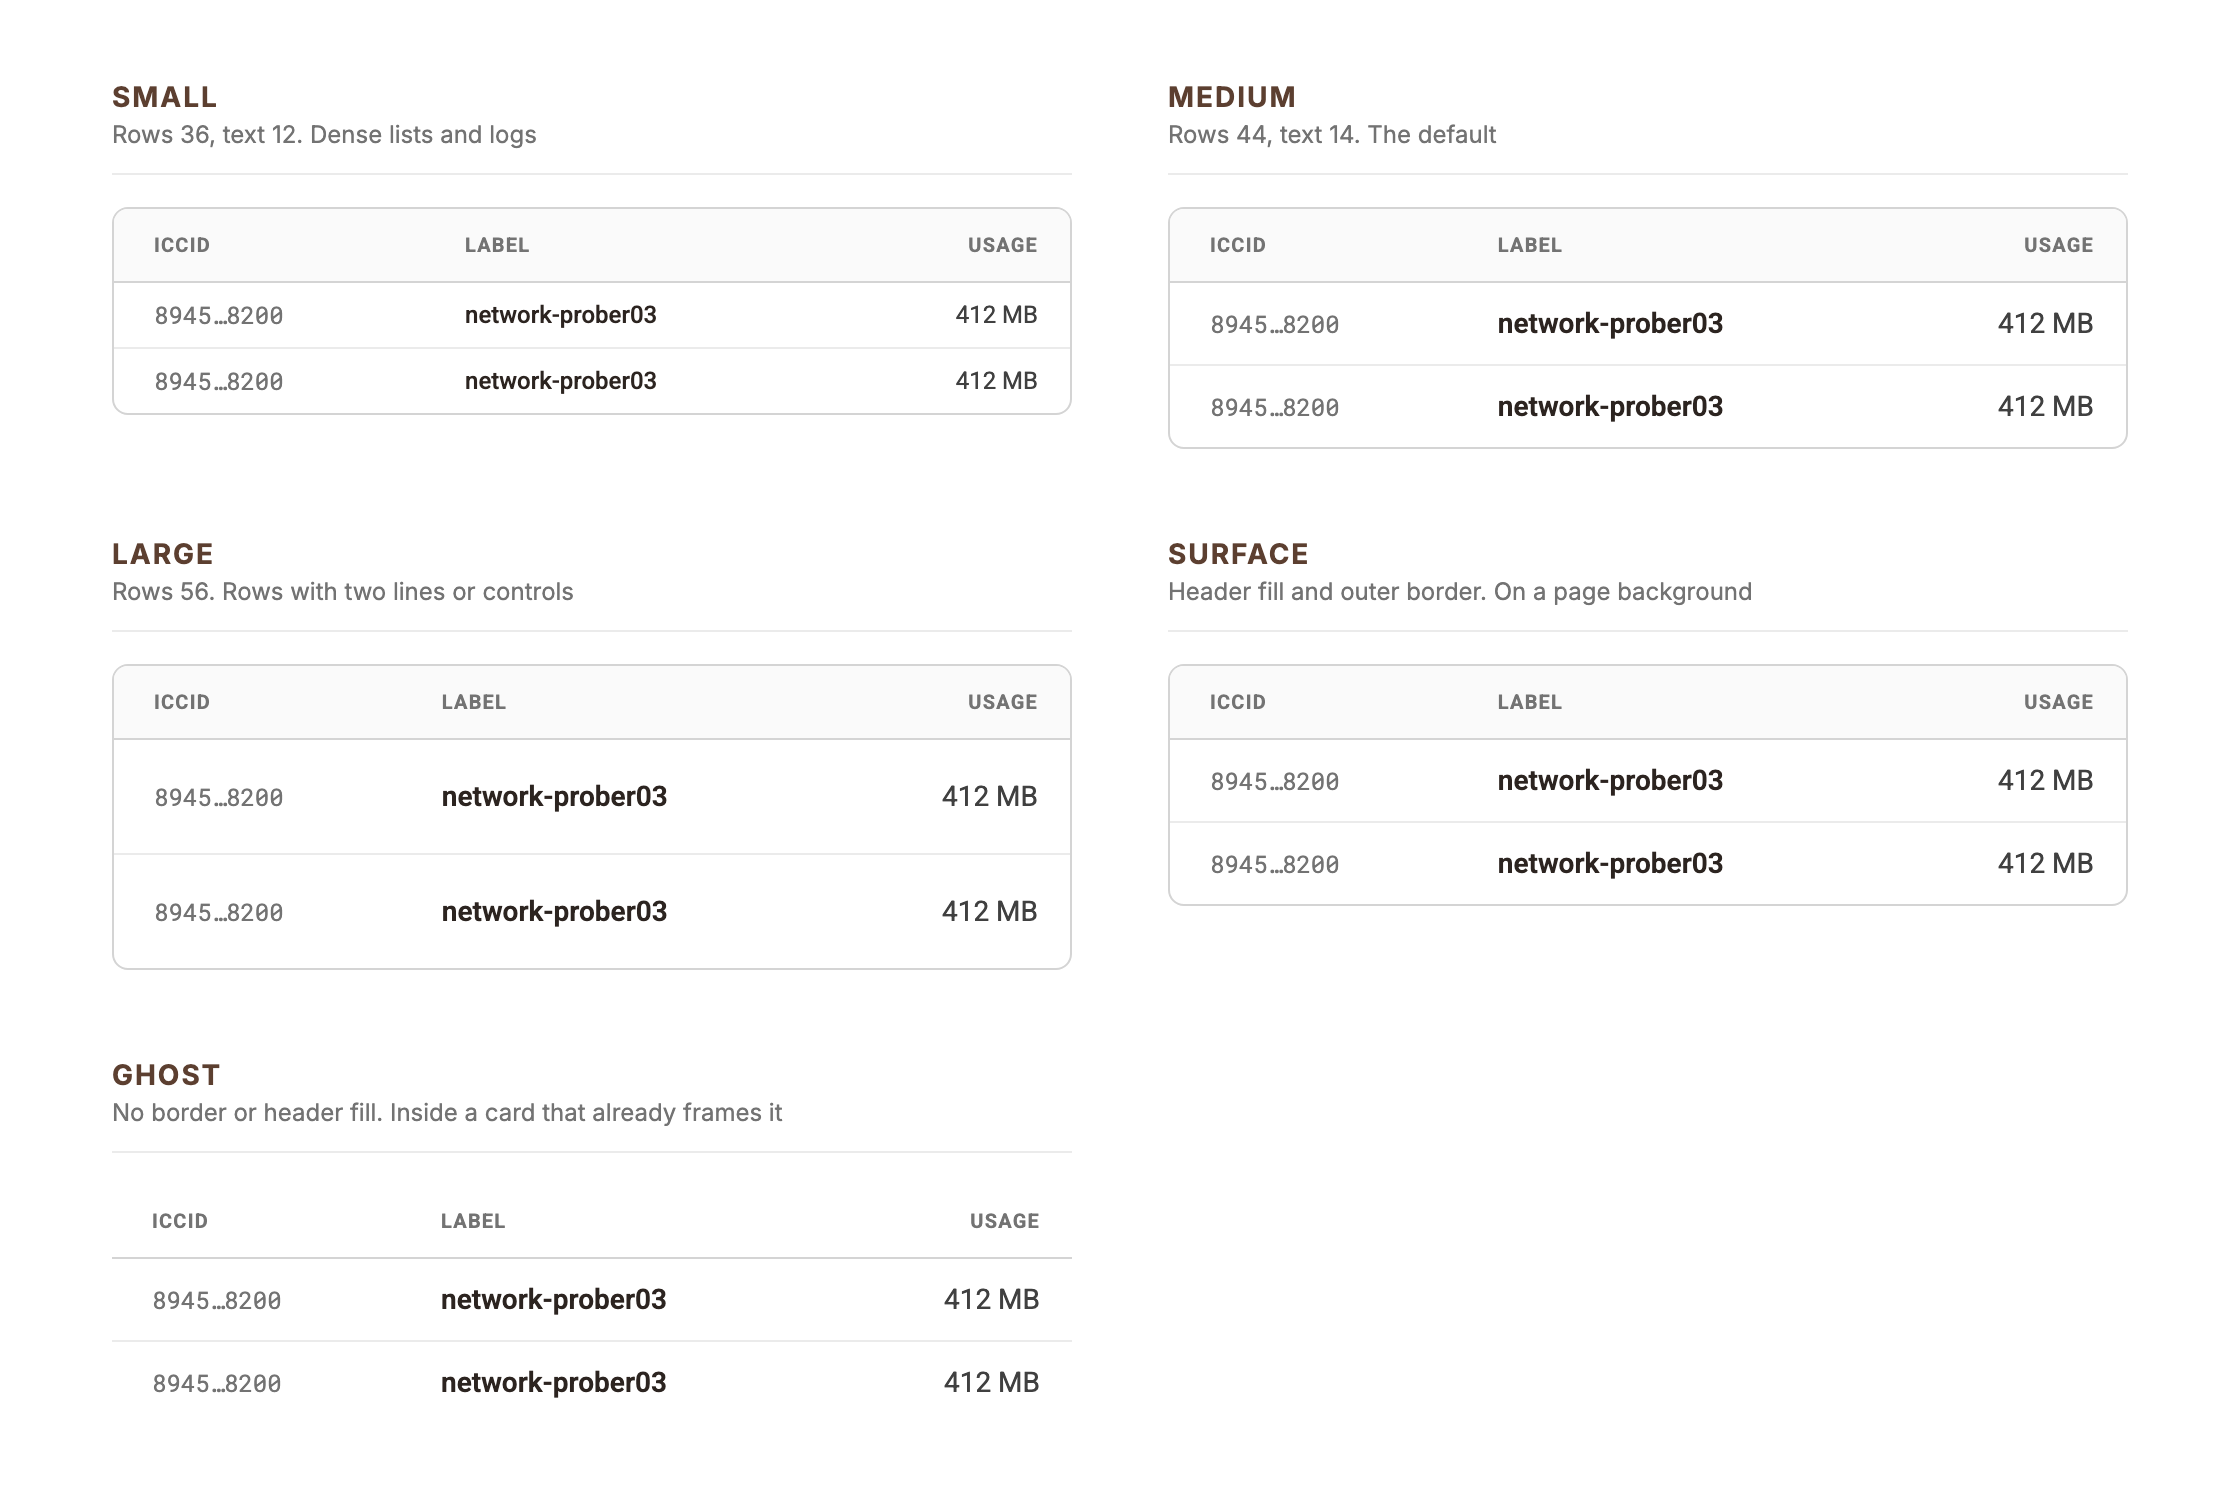Click the ICCID column header in the Medium table
Image resolution: width=2240 pixels, height=1493 pixels.
1238,245
